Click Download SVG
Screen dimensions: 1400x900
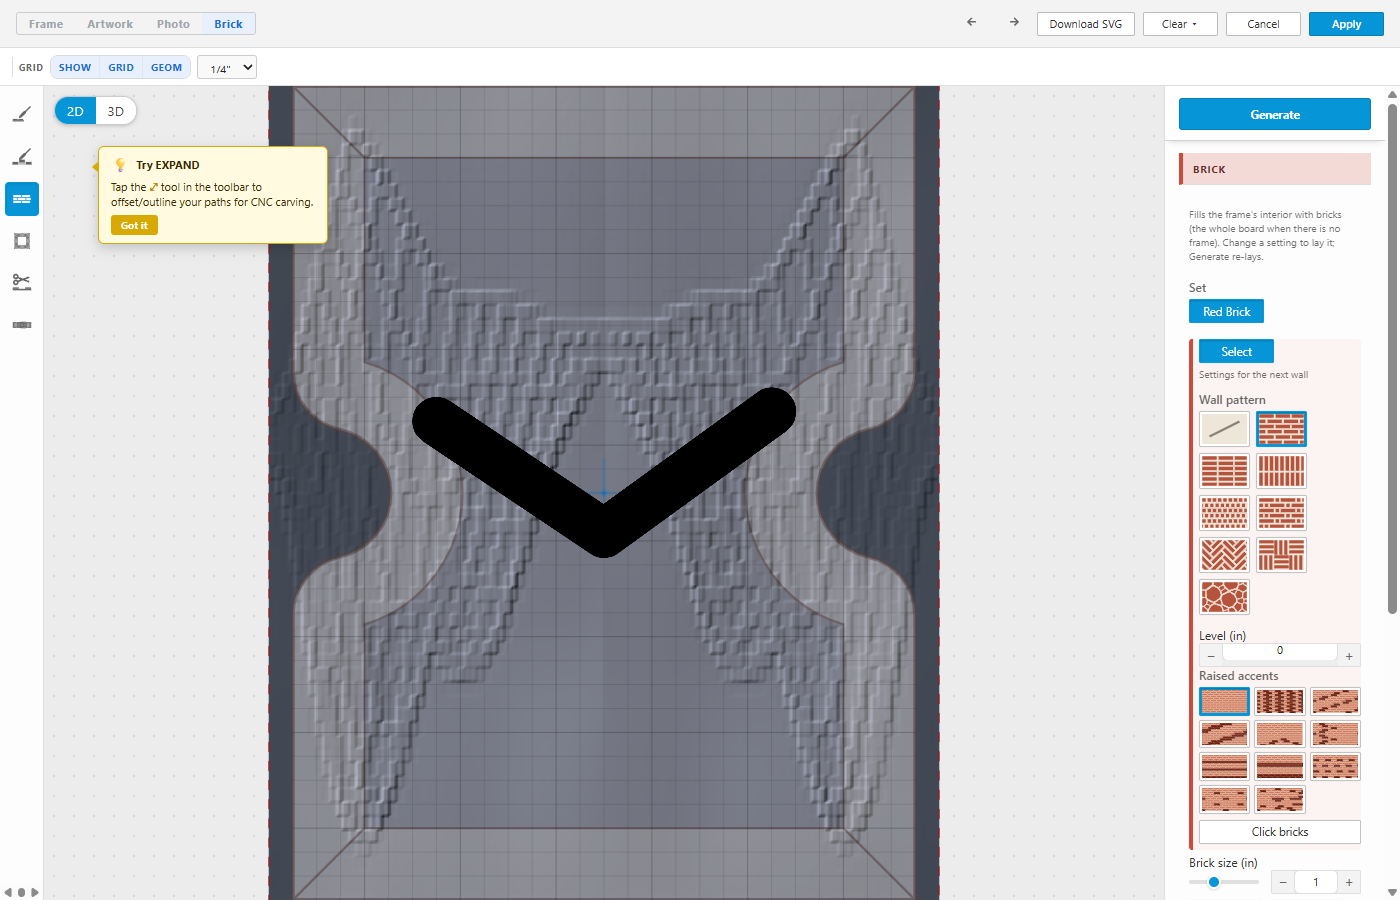point(1086,24)
